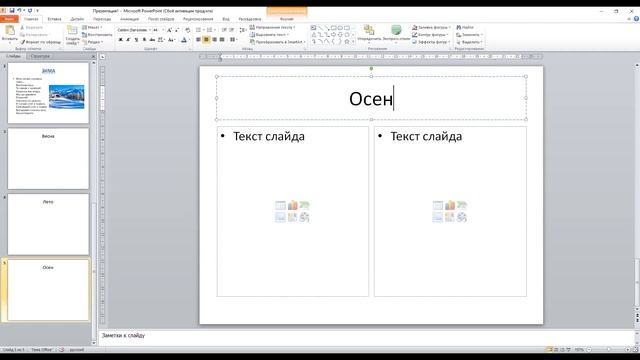Decrease list indent level icon
640x360 pixels.
[224, 30]
